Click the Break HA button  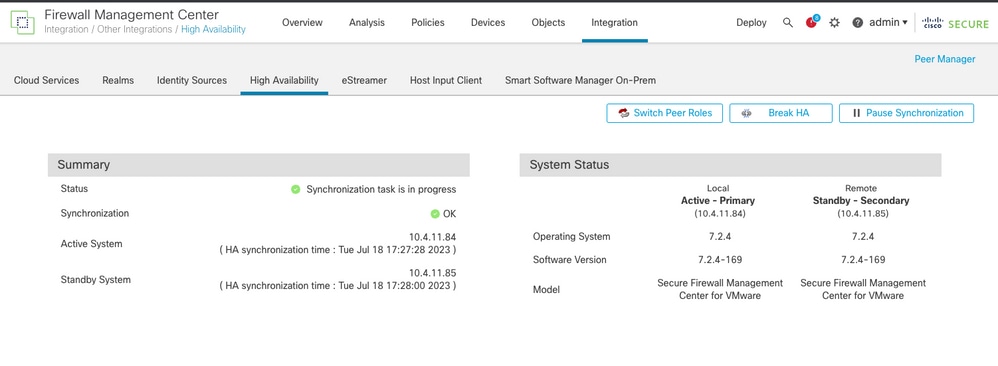(781, 113)
